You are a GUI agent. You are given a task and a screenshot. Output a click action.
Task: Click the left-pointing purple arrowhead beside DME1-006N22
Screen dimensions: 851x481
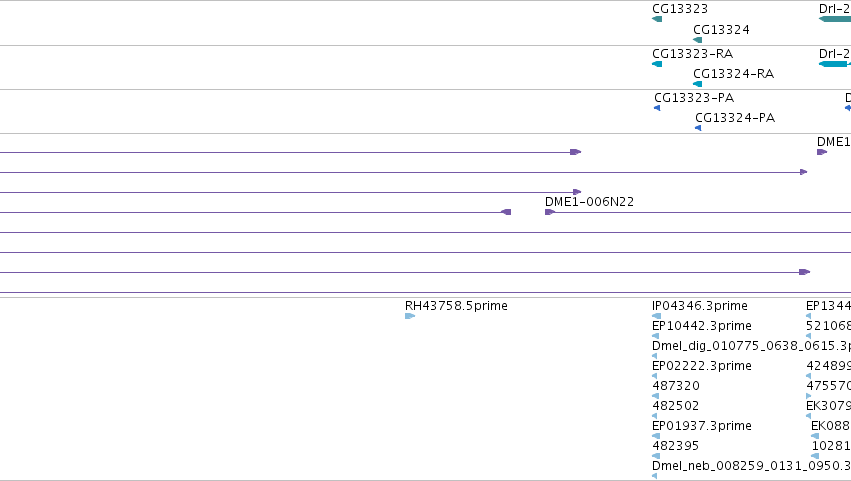[506, 212]
